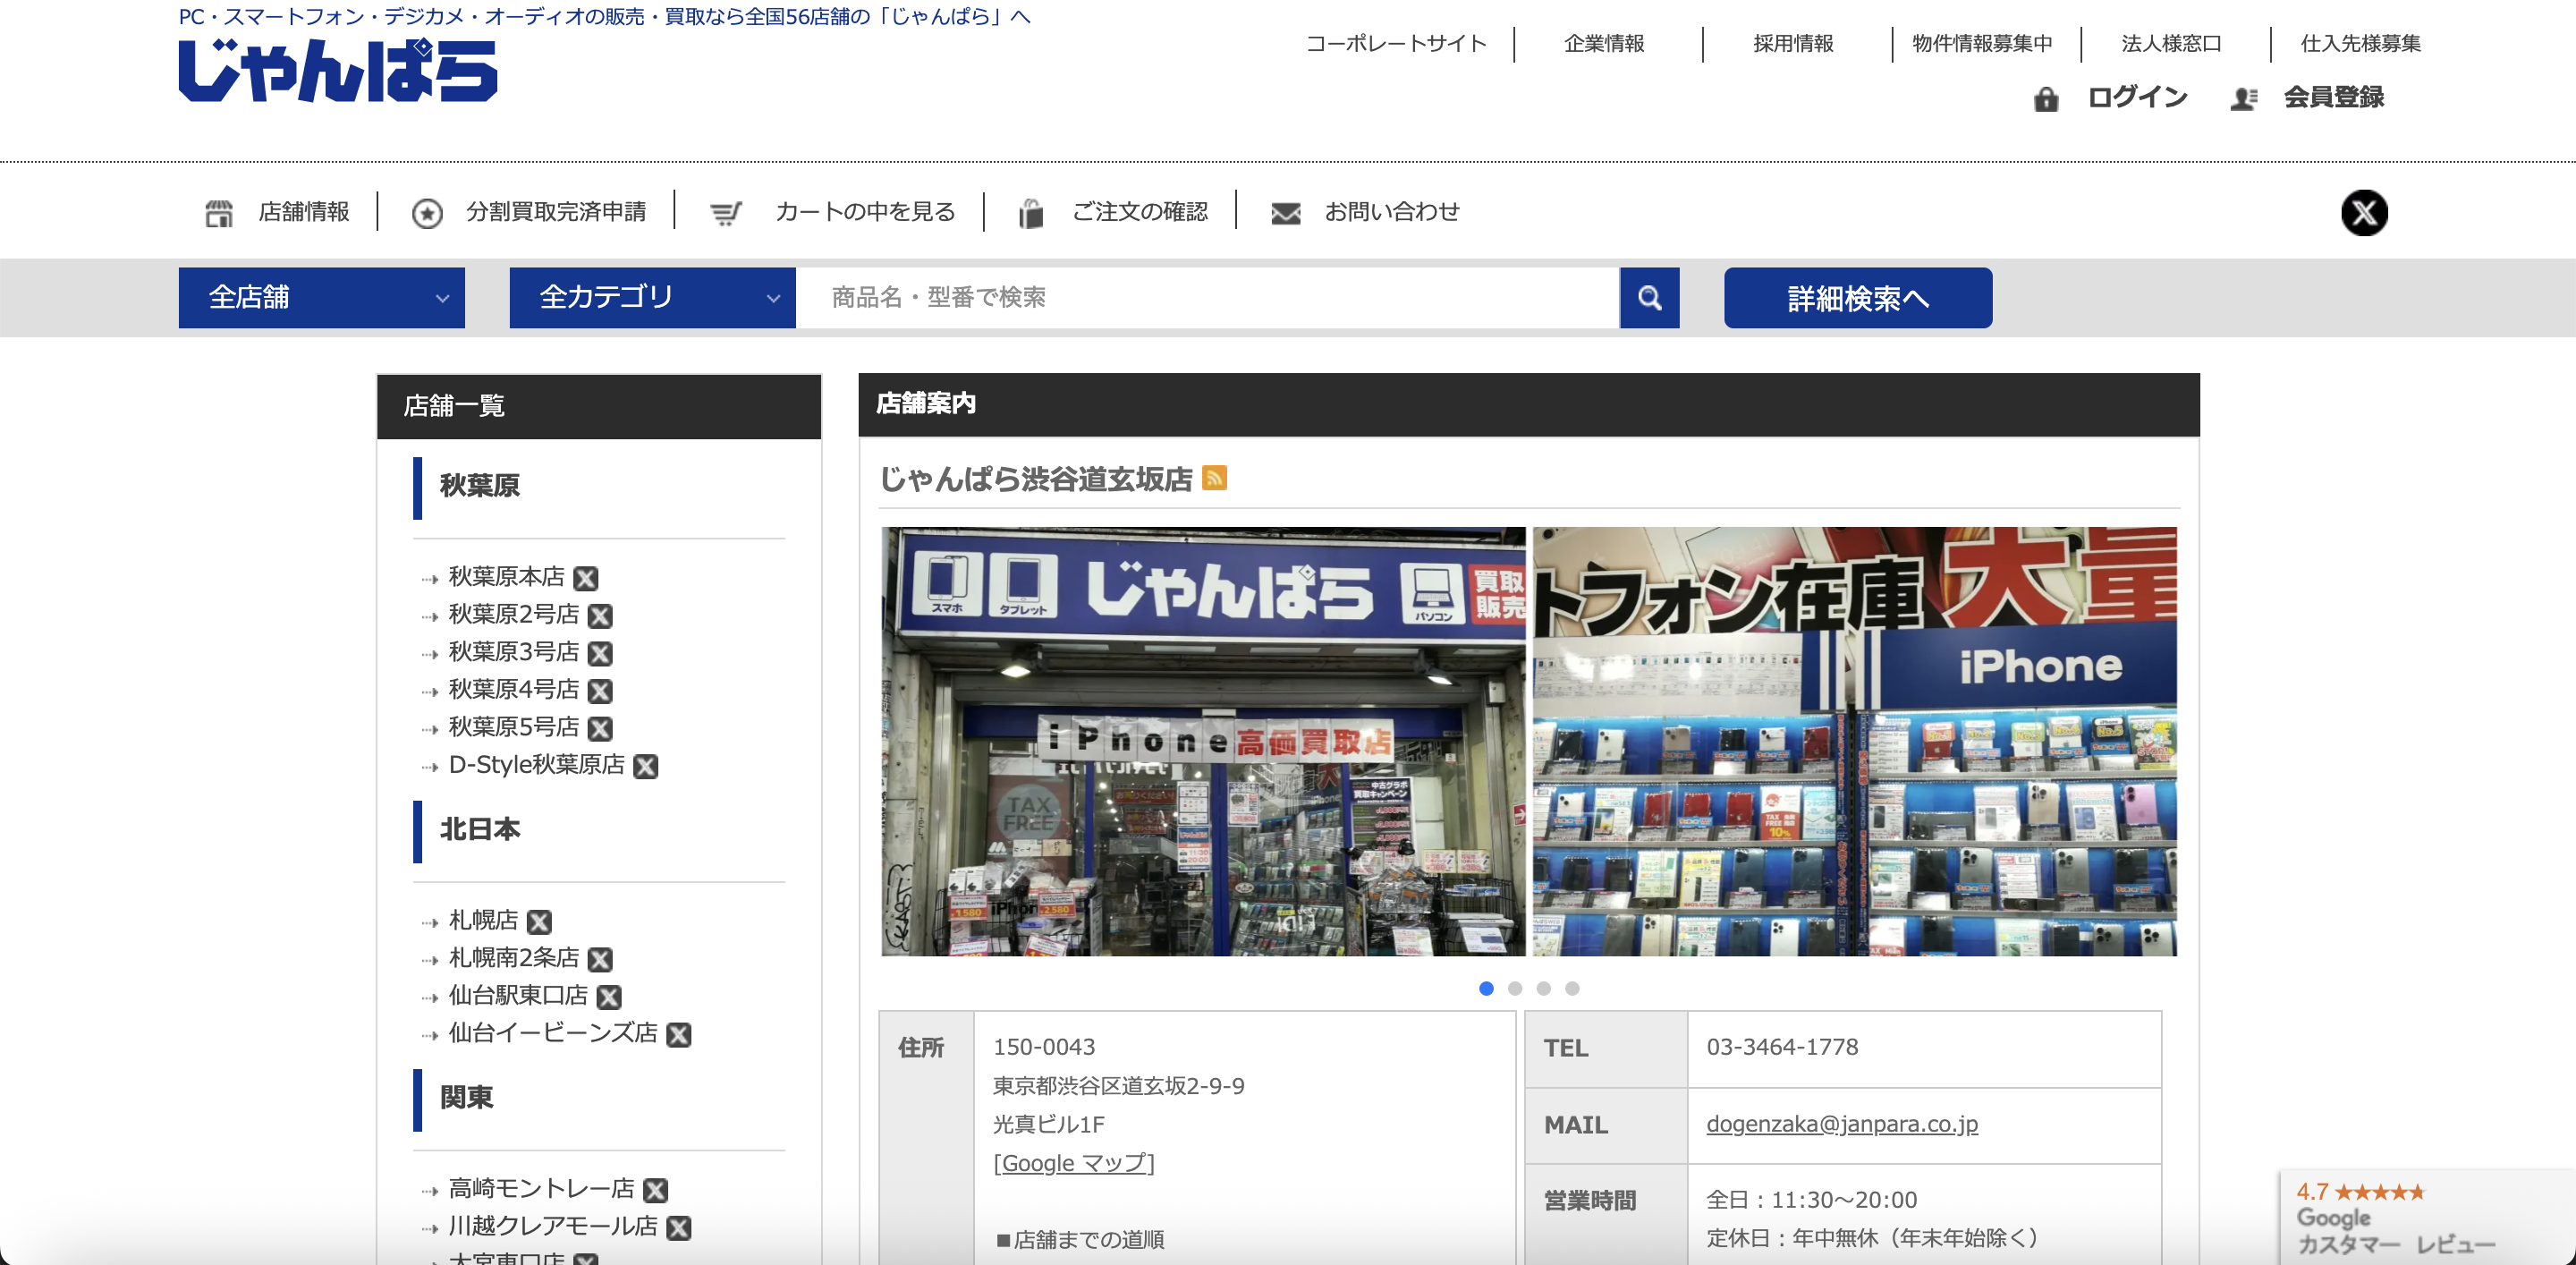Open the お問い合わせ link

coord(1391,212)
